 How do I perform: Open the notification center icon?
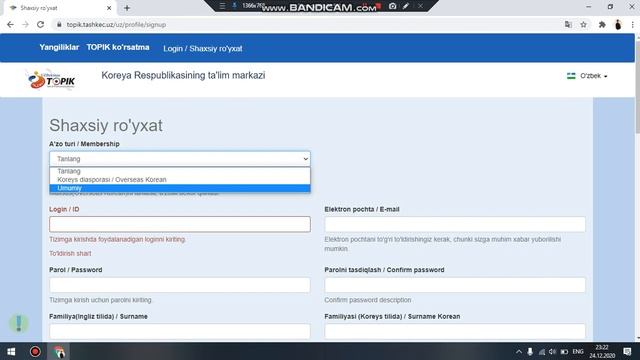tap(627, 351)
